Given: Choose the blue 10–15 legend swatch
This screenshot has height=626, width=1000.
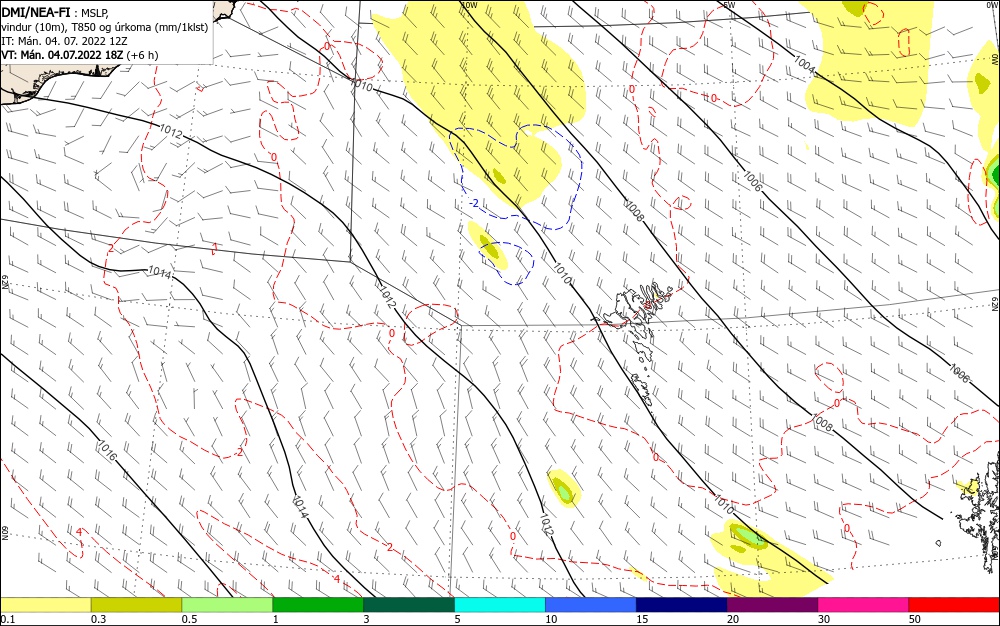Looking at the screenshot, I should point(591,605).
